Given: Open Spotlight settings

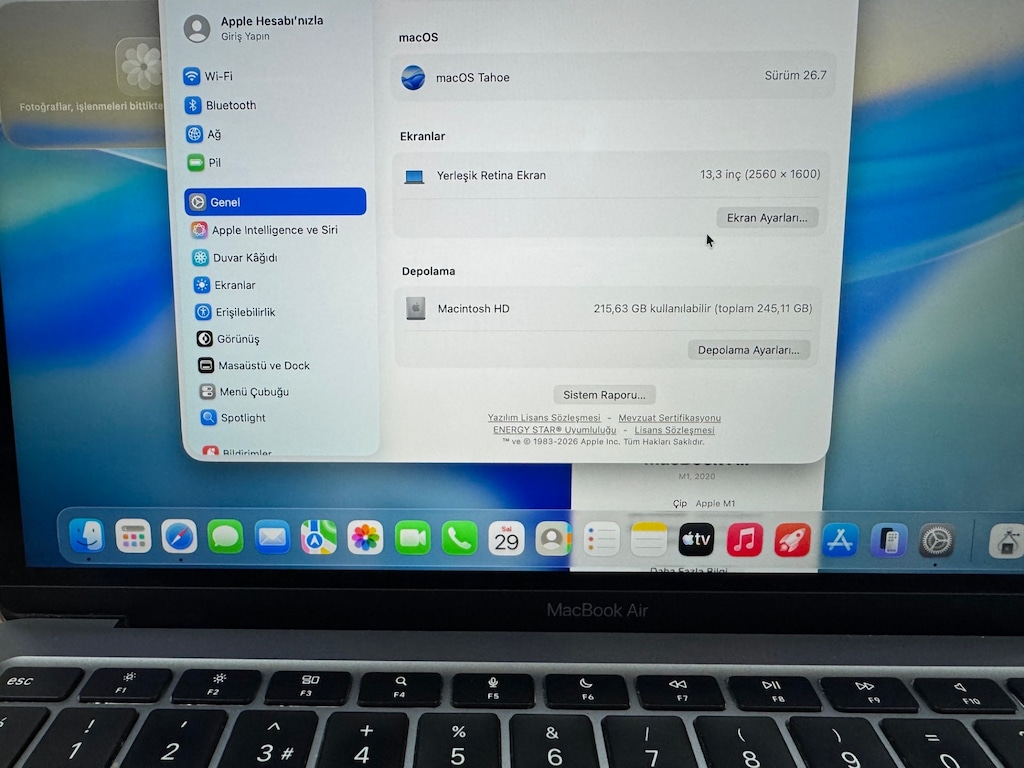Looking at the screenshot, I should 233,418.
